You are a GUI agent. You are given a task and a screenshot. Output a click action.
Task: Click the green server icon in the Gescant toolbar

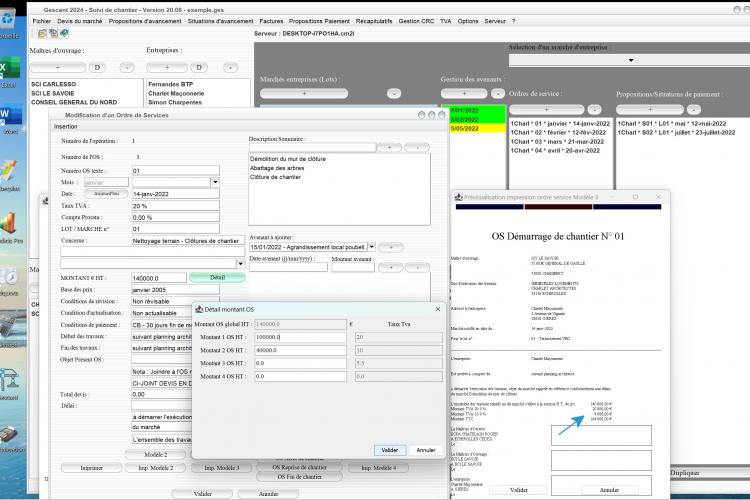click(64, 33)
